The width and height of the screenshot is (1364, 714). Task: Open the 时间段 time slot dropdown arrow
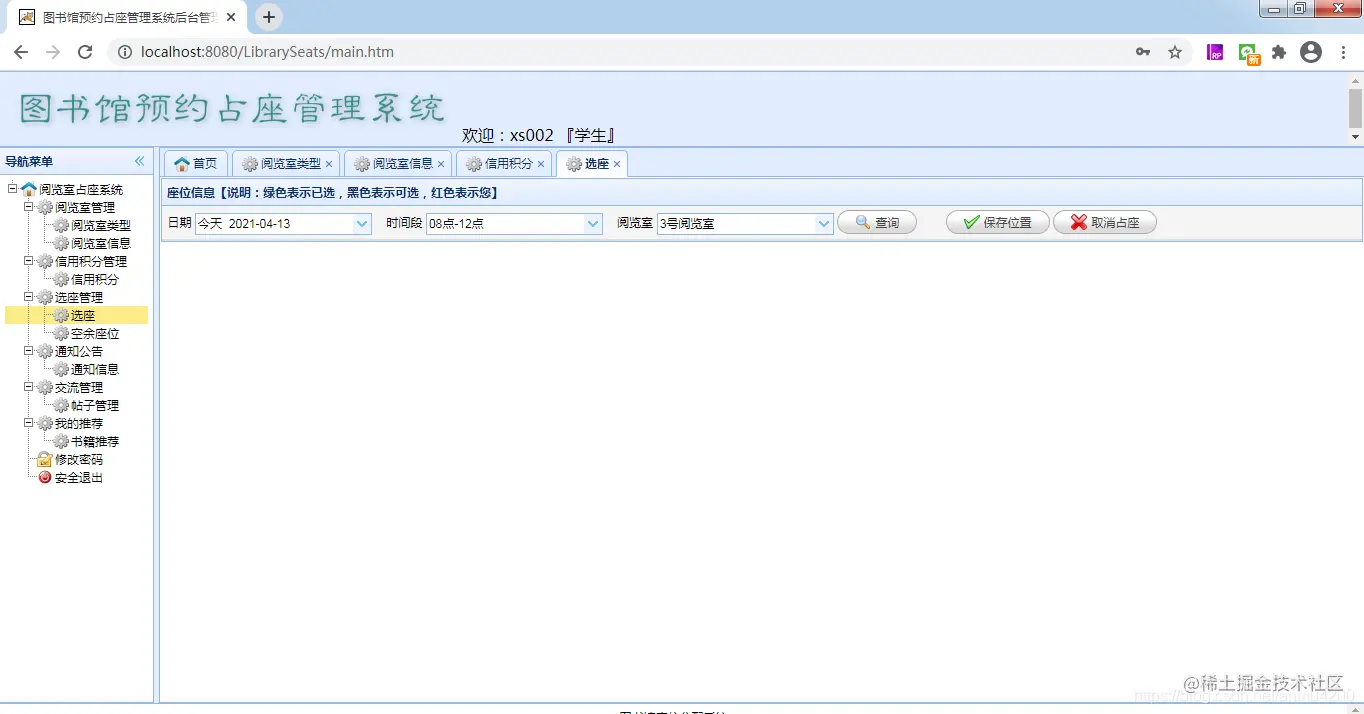coord(593,224)
